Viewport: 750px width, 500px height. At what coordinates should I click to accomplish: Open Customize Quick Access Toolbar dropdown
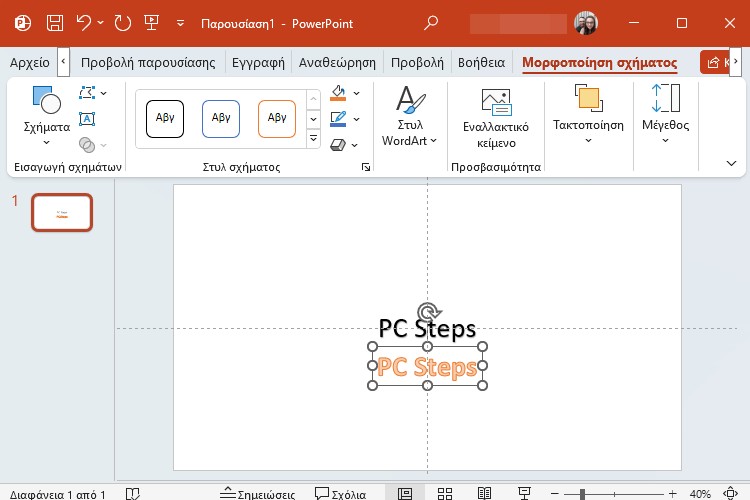(180, 23)
